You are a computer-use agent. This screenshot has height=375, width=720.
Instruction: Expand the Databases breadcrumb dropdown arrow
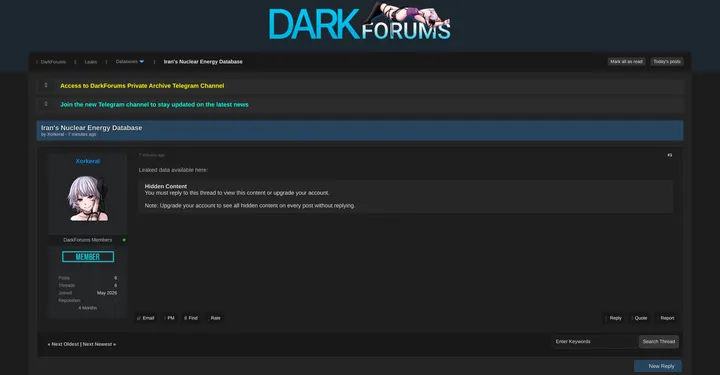[x=141, y=62]
